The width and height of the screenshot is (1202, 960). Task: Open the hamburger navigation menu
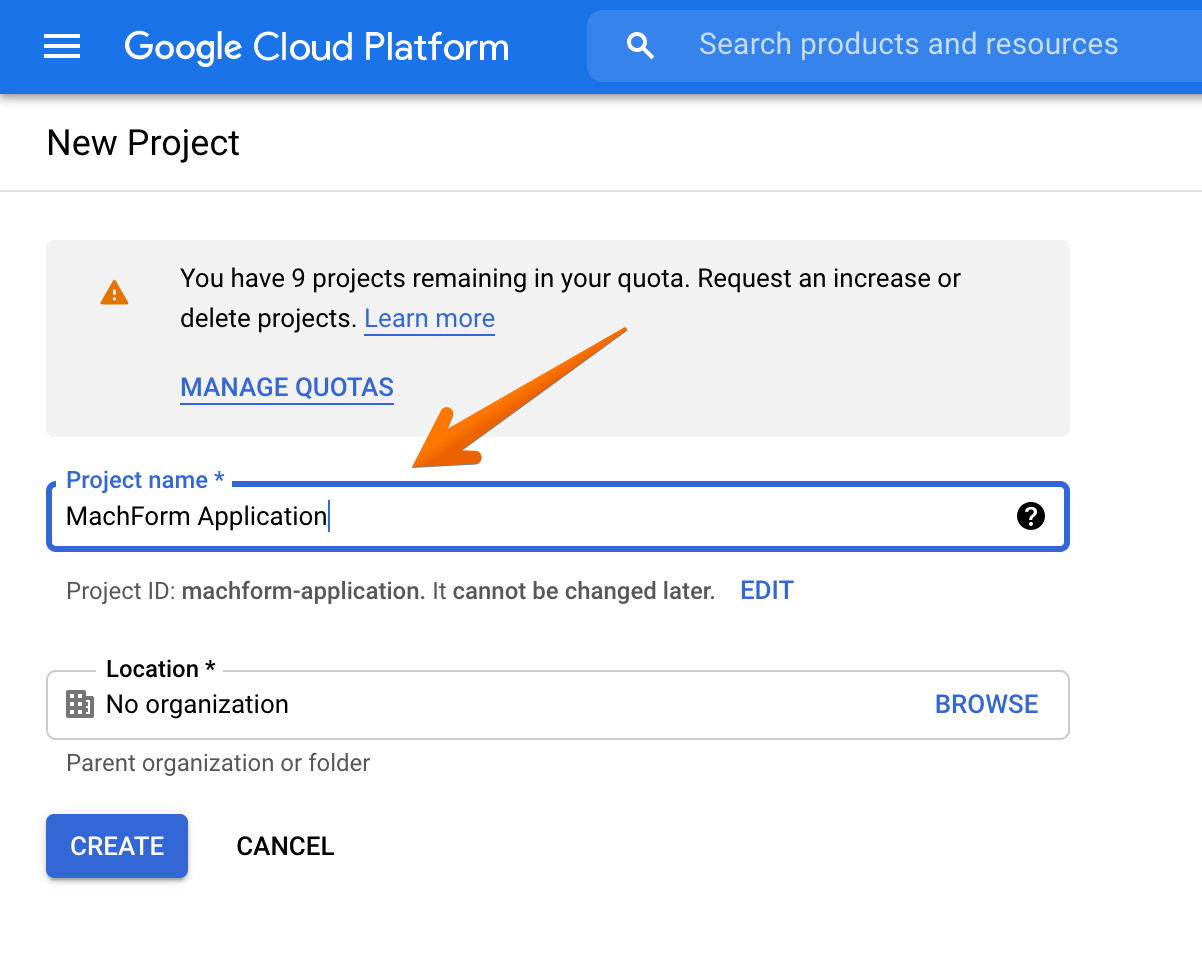point(62,46)
